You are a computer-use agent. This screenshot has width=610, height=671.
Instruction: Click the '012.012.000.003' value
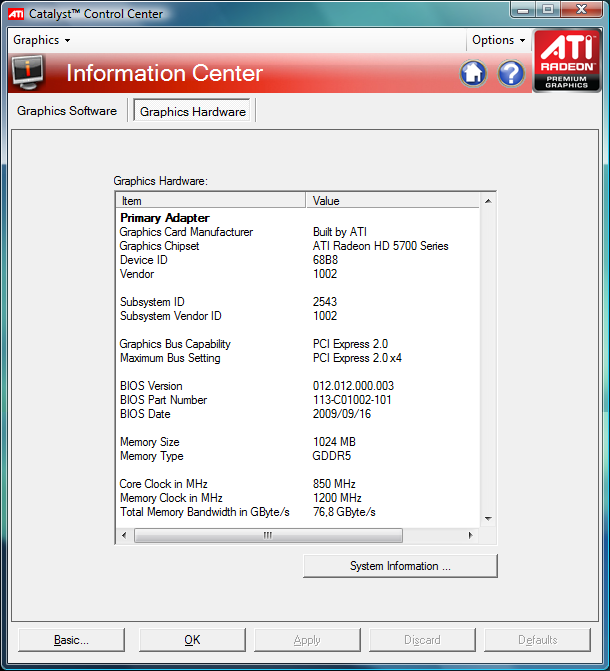(x=353, y=386)
